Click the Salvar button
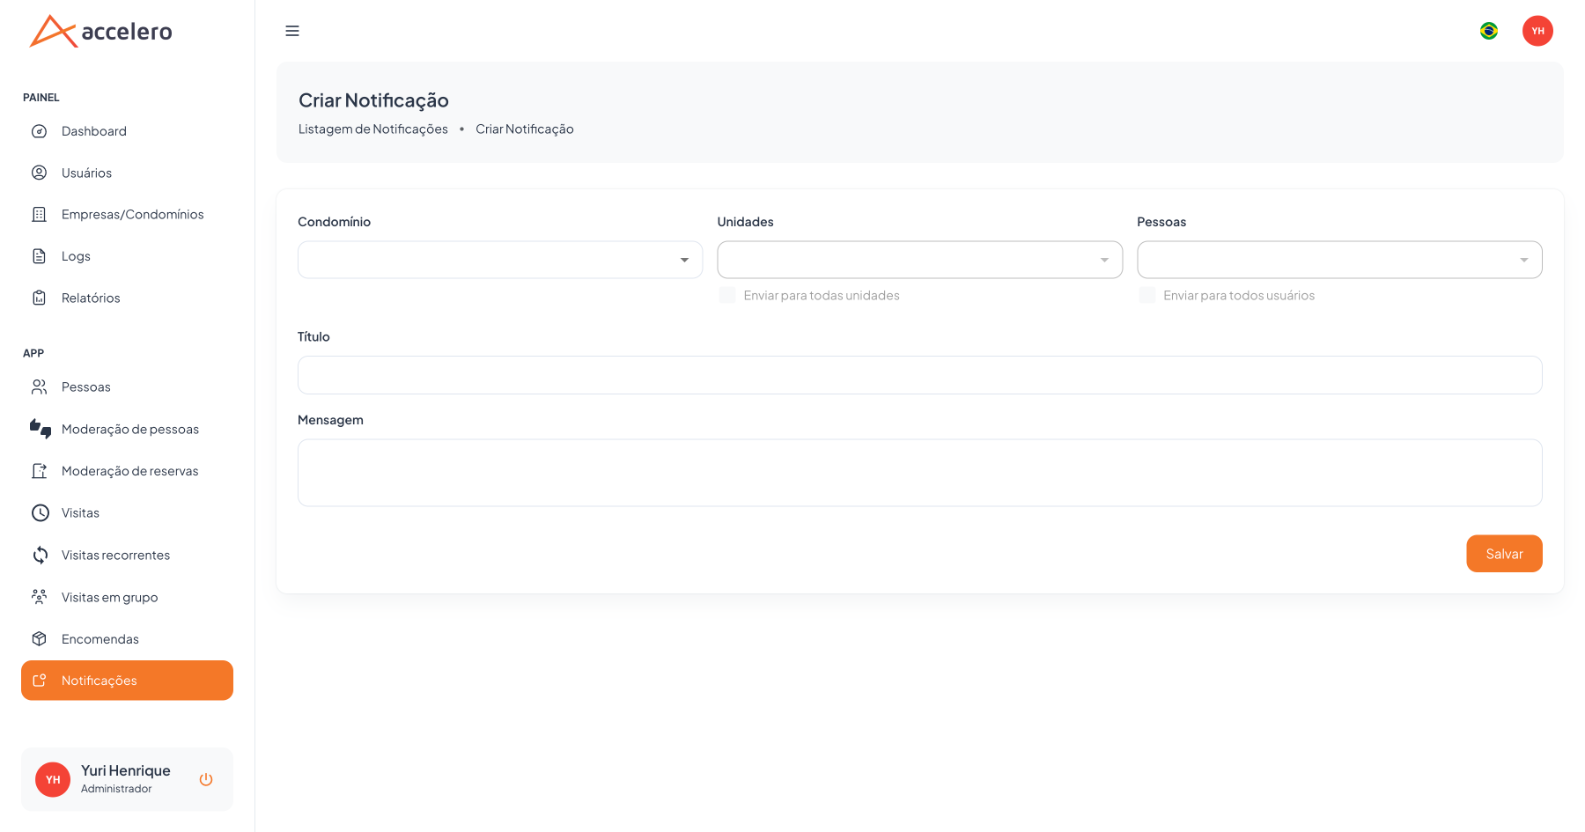Viewport: 1585px width, 832px height. coord(1504,554)
